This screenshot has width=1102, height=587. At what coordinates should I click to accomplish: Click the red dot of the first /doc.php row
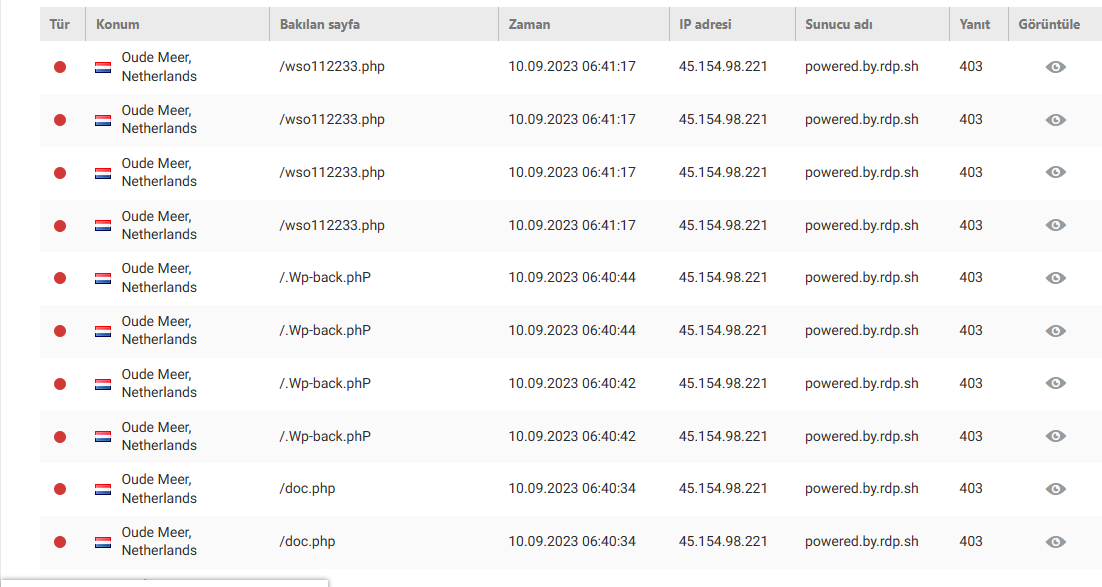(x=60, y=489)
